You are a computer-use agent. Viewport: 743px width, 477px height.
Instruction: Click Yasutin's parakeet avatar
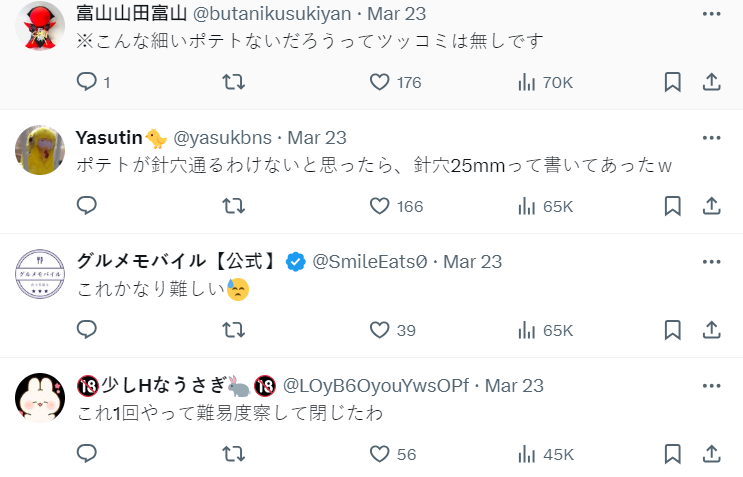coord(40,150)
